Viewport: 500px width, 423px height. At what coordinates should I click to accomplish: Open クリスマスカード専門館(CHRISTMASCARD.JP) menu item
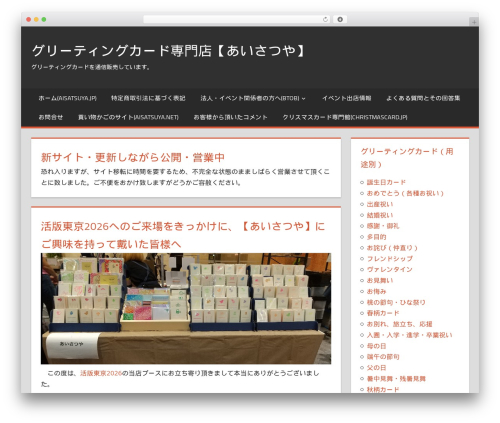(x=345, y=117)
